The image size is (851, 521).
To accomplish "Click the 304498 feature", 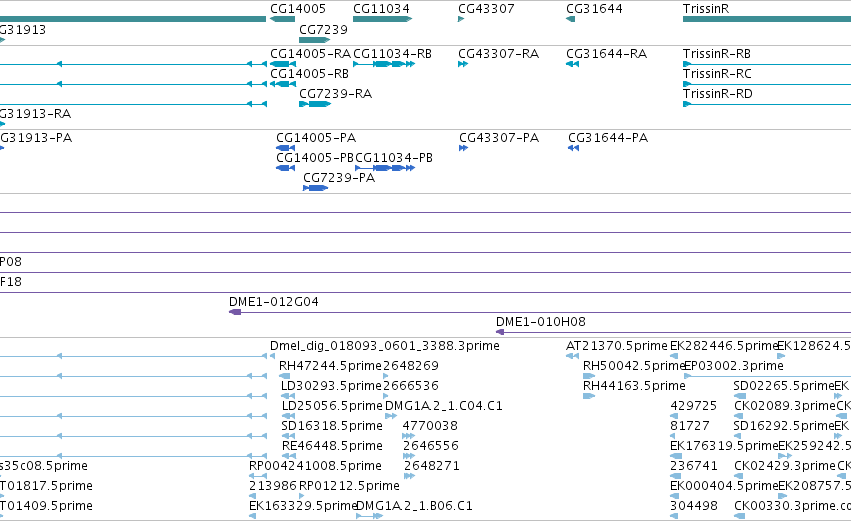I will point(674,516).
